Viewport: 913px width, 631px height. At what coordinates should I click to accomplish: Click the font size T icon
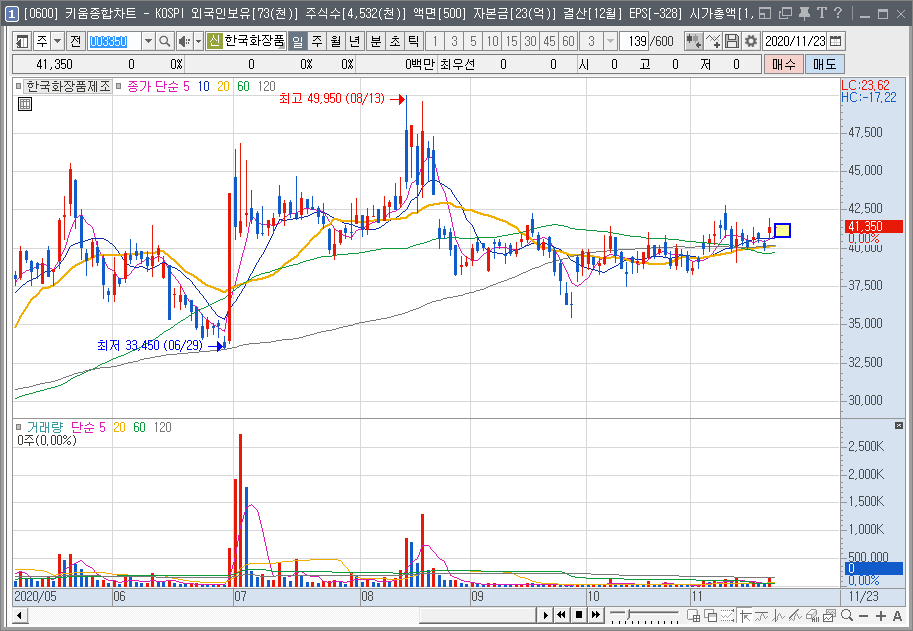[822, 13]
